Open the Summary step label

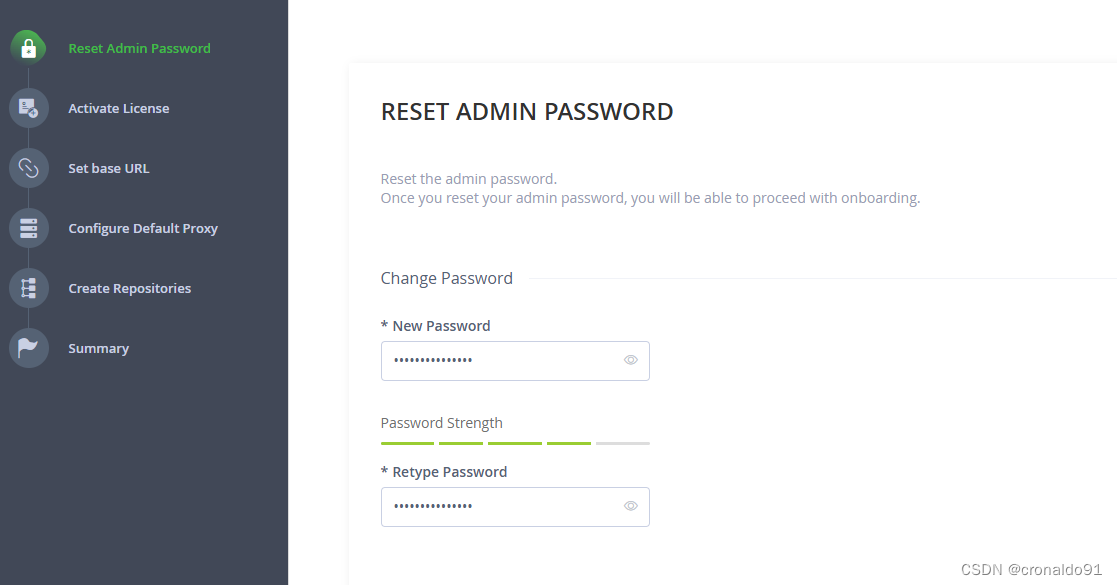tap(98, 348)
